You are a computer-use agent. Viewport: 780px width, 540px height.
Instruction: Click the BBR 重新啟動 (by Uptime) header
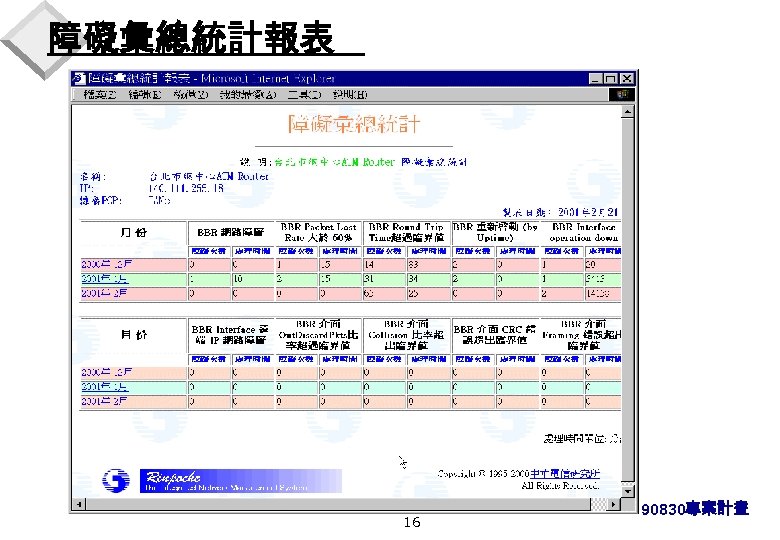coord(495,232)
